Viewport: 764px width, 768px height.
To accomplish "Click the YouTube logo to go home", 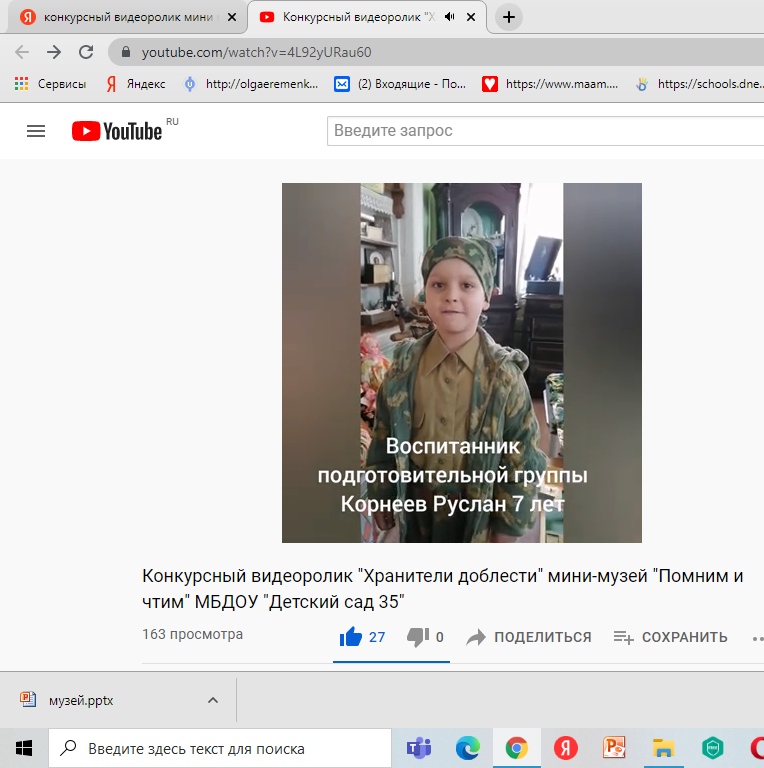I will pyautogui.click(x=117, y=131).
